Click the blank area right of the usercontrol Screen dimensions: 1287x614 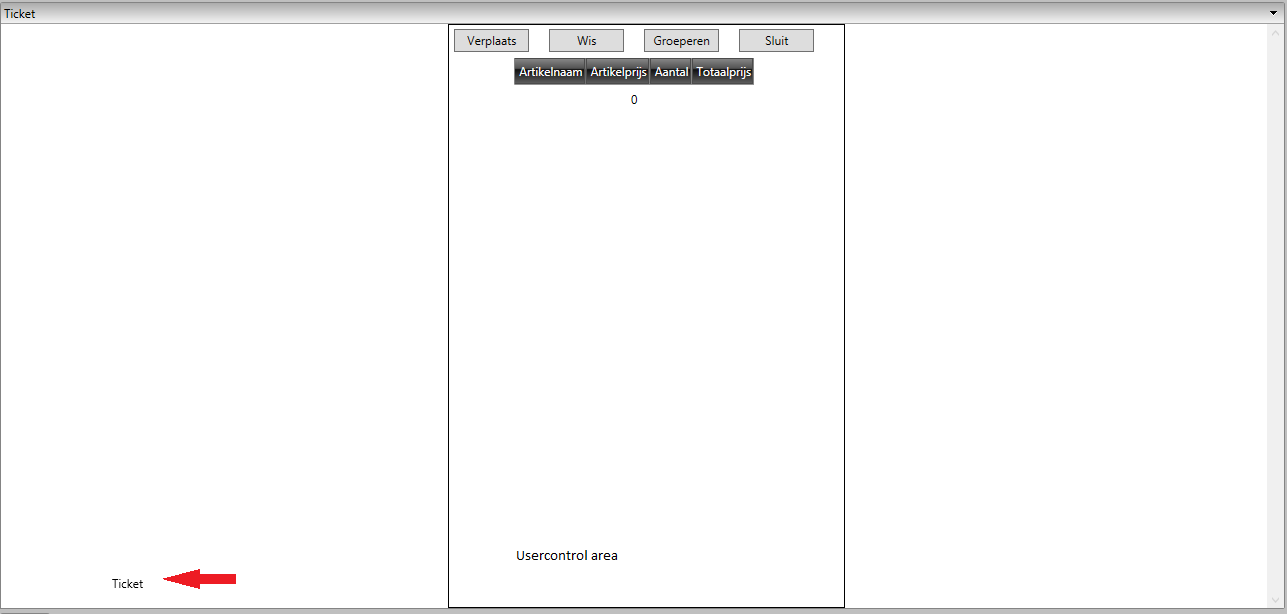tap(1056, 316)
